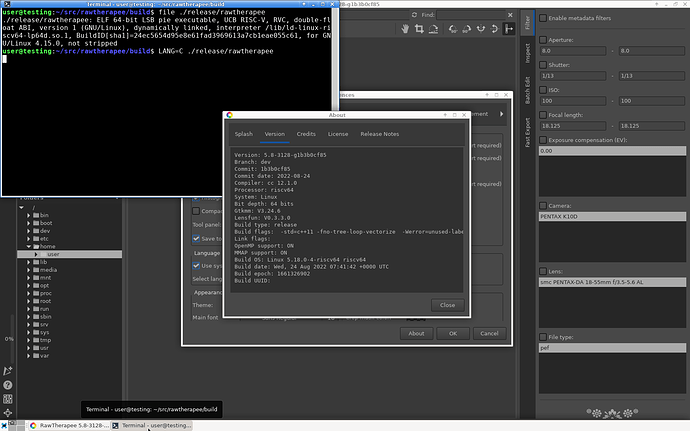The image size is (690, 431).
Task: Click the open folder icon for home
Action: click(36, 247)
